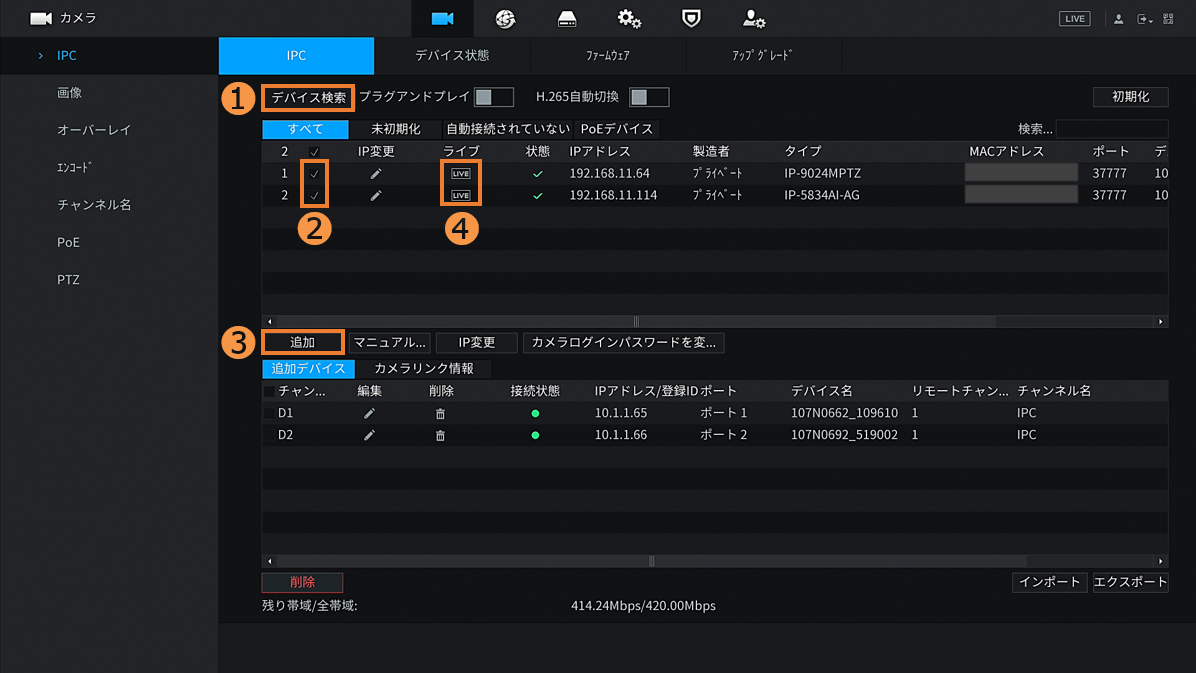This screenshot has width=1196, height=673.
Task: Click the pencil icon for 192.168.11.64
Action: (376, 173)
